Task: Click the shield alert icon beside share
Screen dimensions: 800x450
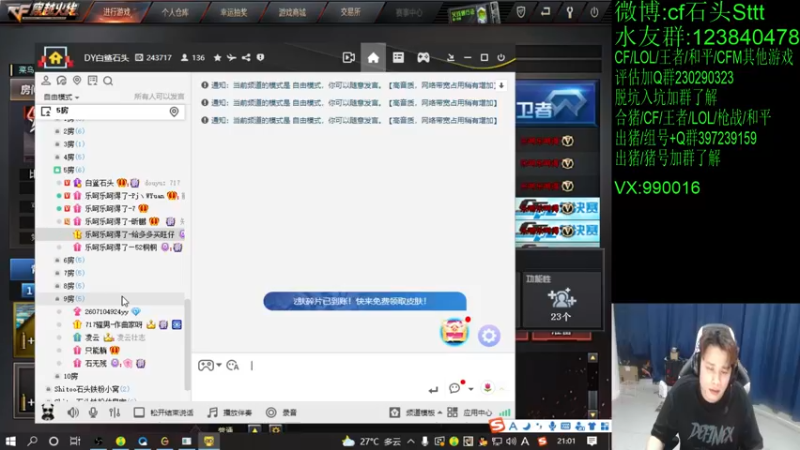Action: (x=260, y=58)
